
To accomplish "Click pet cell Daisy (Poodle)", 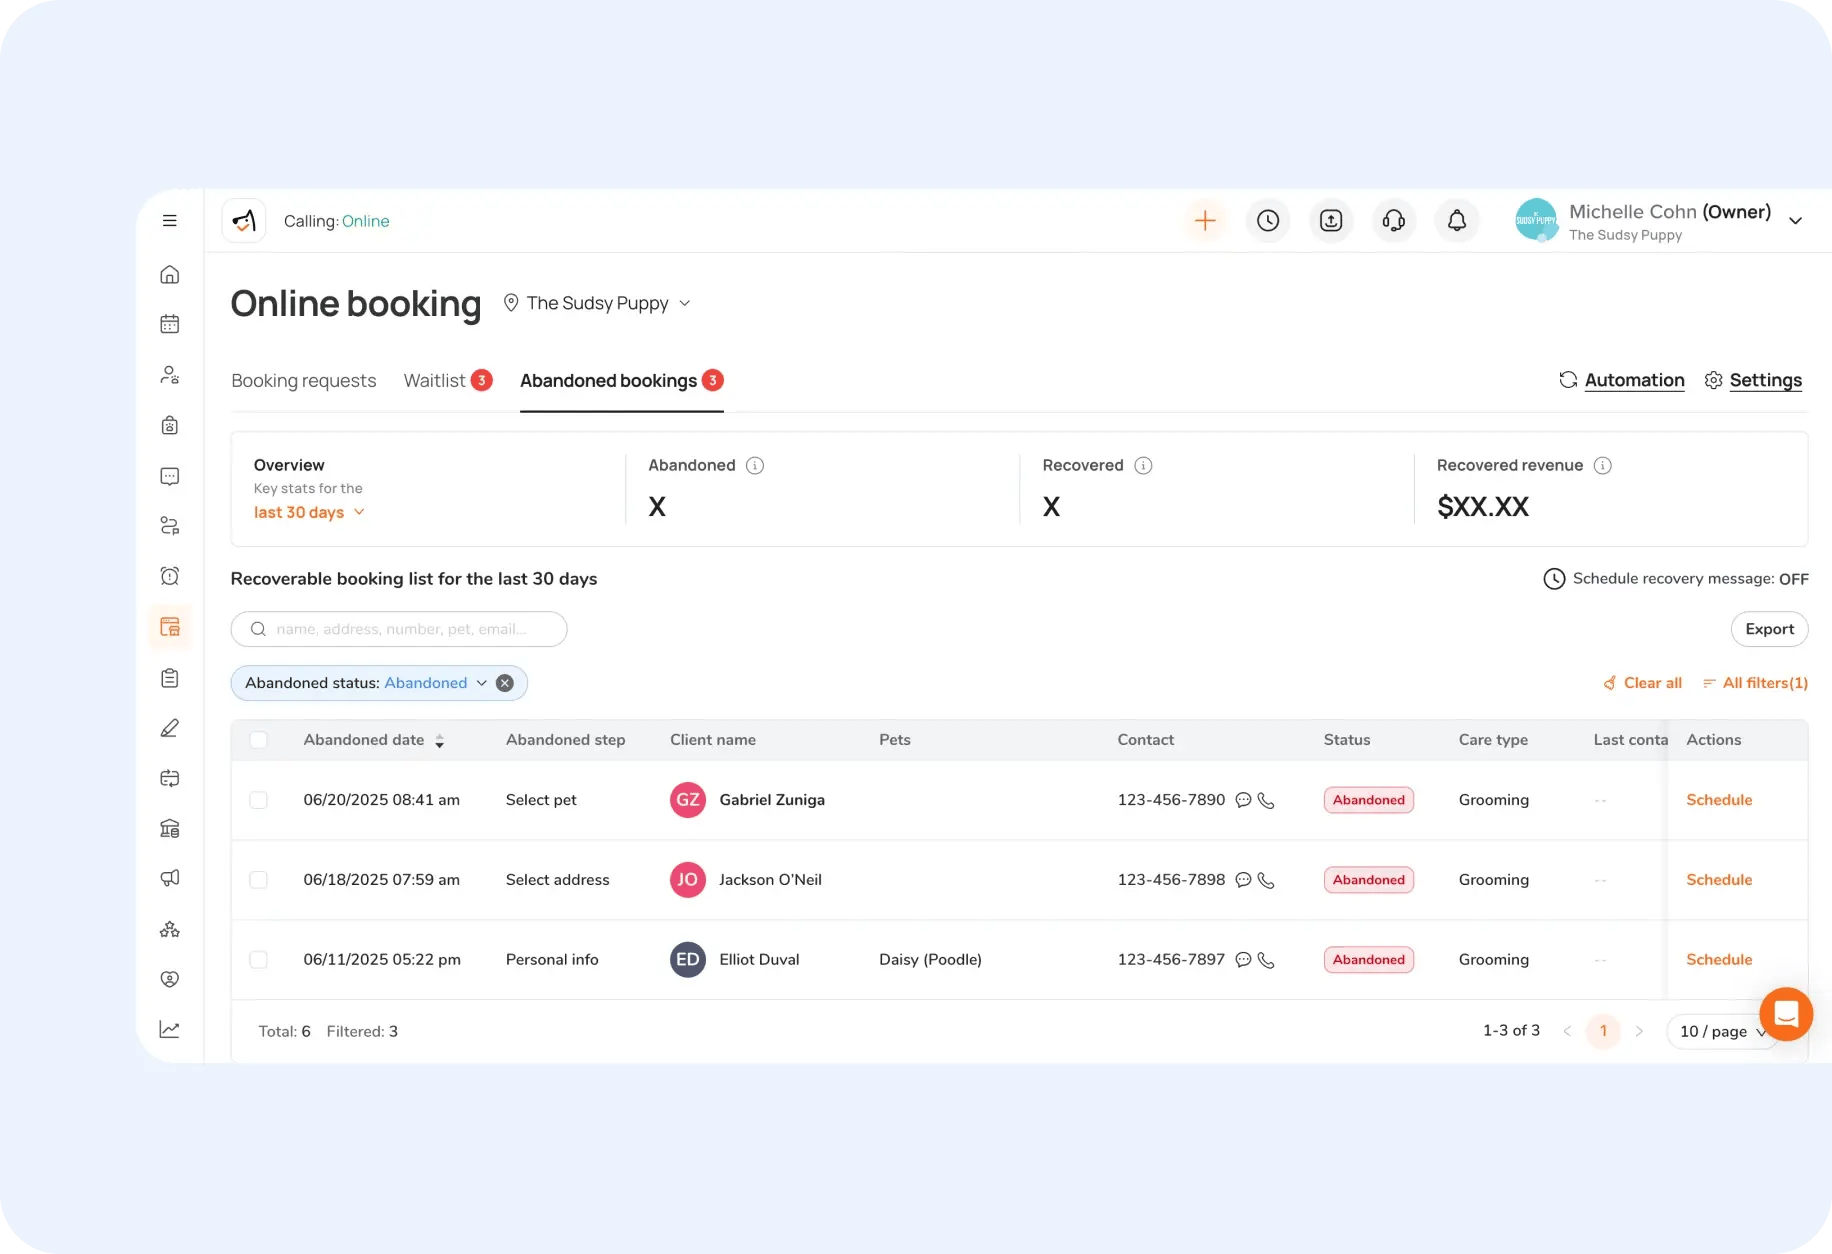I will point(930,960).
